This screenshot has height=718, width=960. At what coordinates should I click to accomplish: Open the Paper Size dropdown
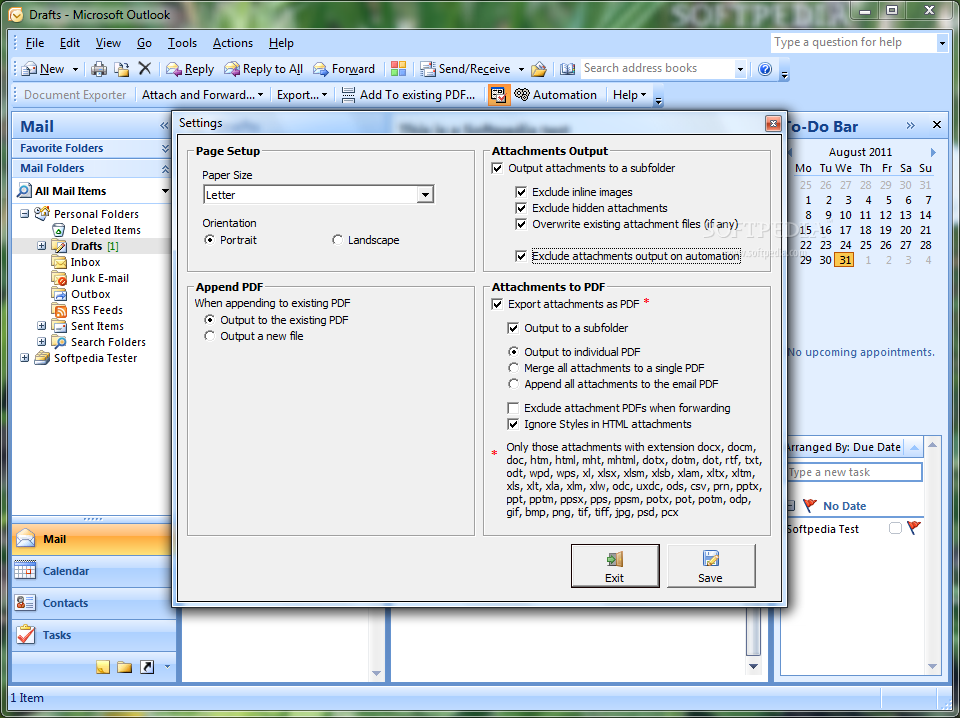pyautogui.click(x=425, y=195)
